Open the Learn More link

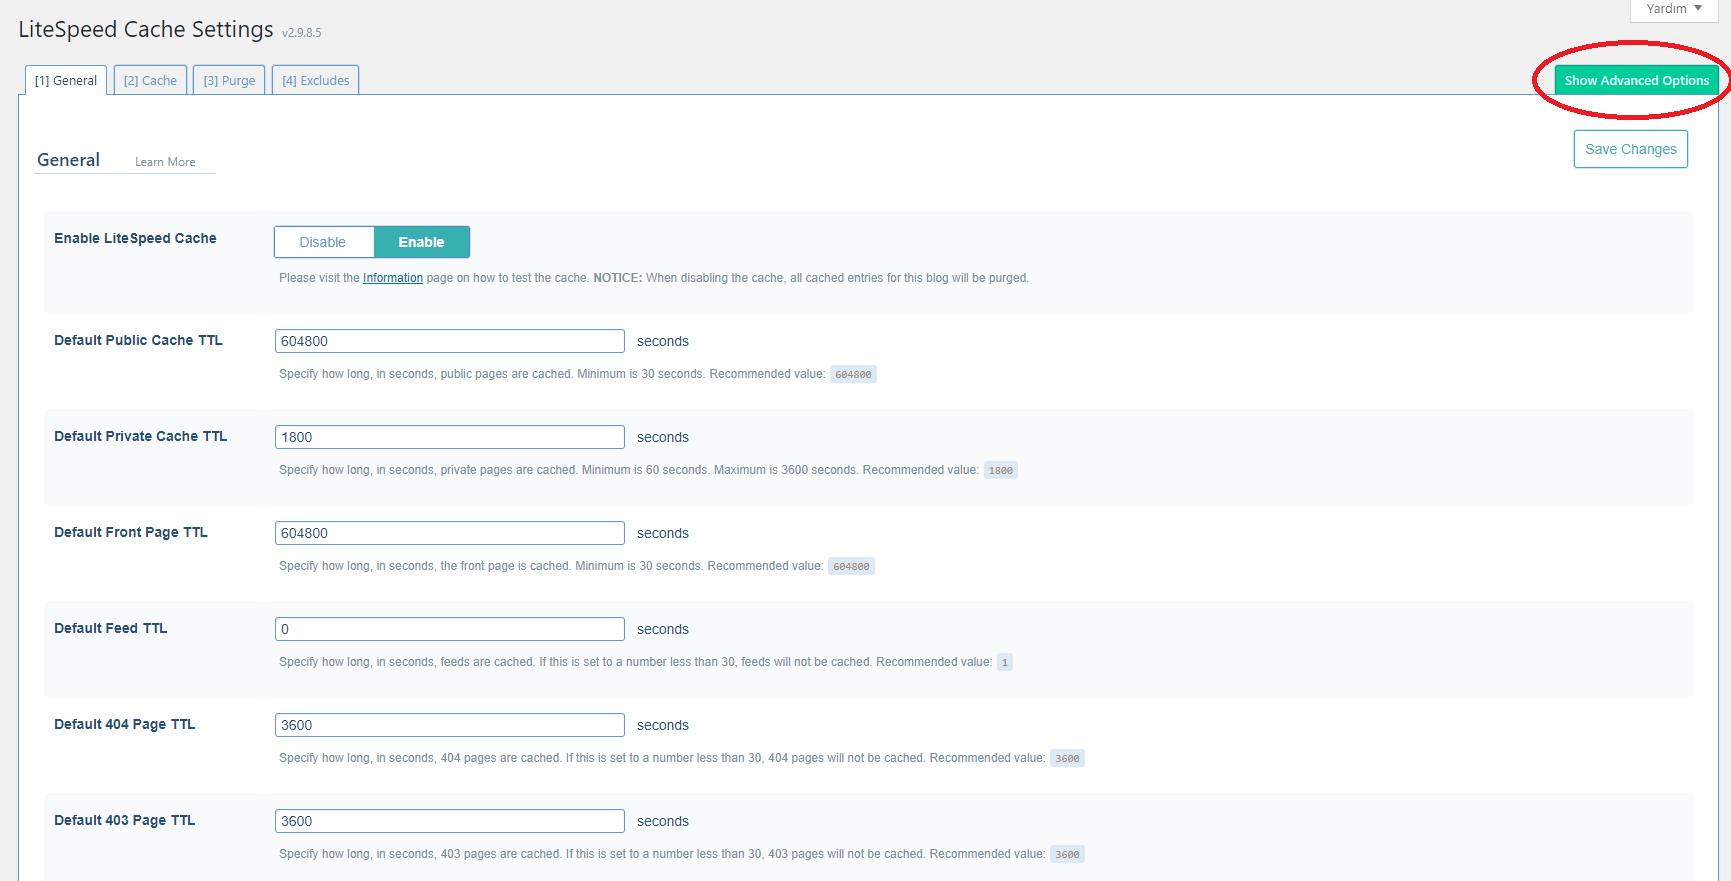pos(165,162)
